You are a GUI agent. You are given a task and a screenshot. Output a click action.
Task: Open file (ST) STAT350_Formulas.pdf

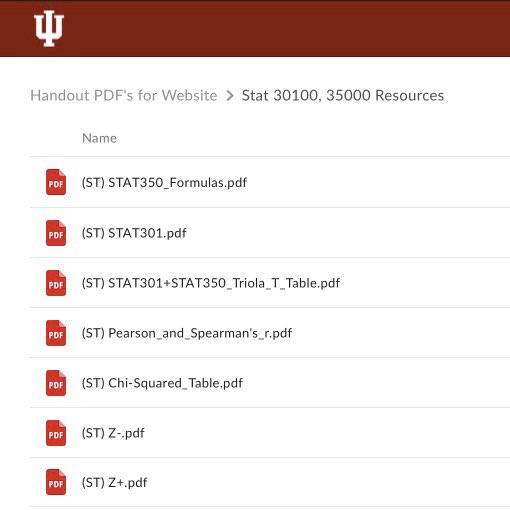(164, 182)
